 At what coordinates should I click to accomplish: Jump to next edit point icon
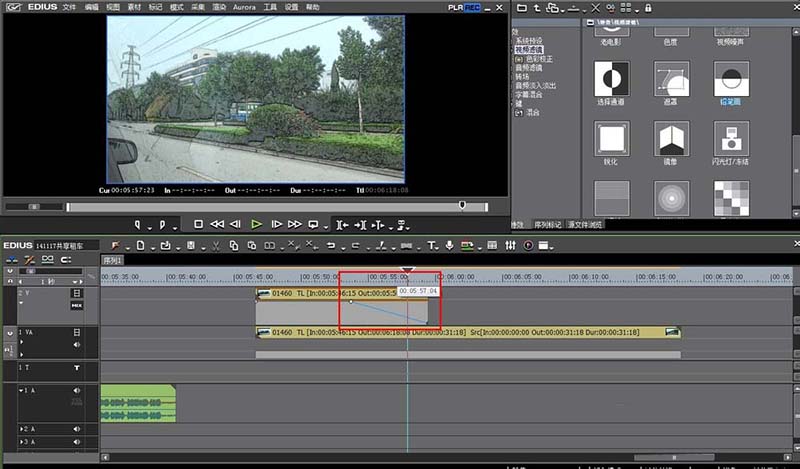coord(360,225)
